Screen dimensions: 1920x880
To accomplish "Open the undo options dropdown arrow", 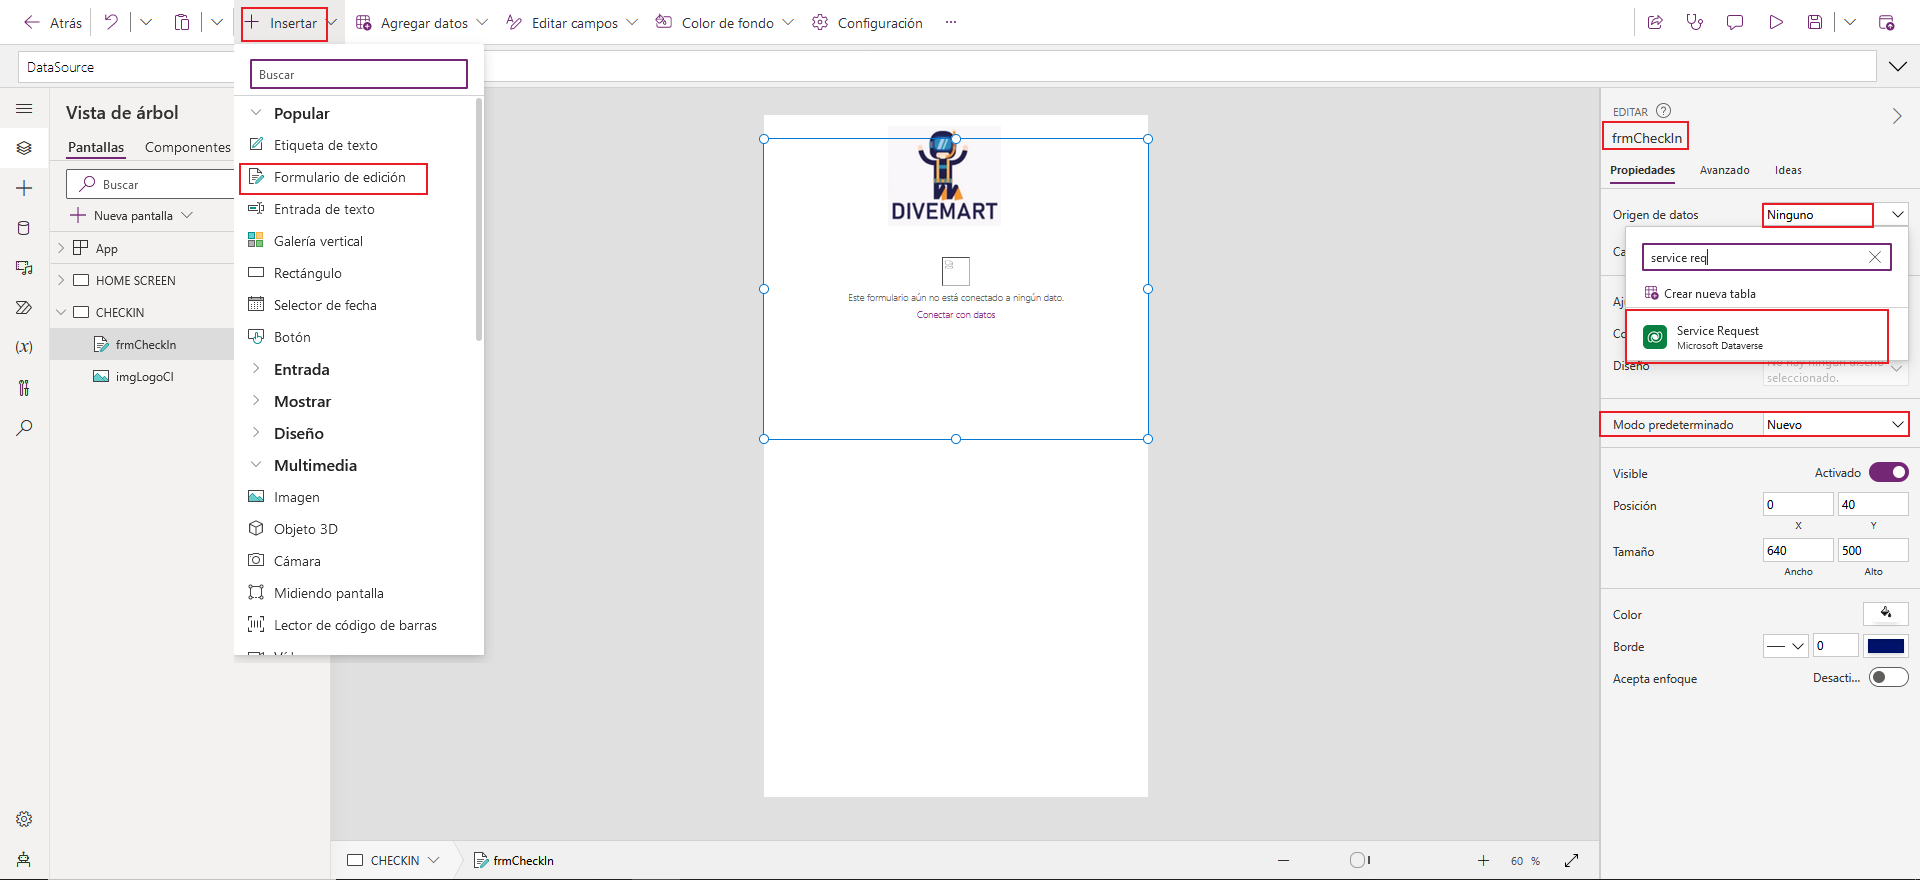I will pos(146,22).
